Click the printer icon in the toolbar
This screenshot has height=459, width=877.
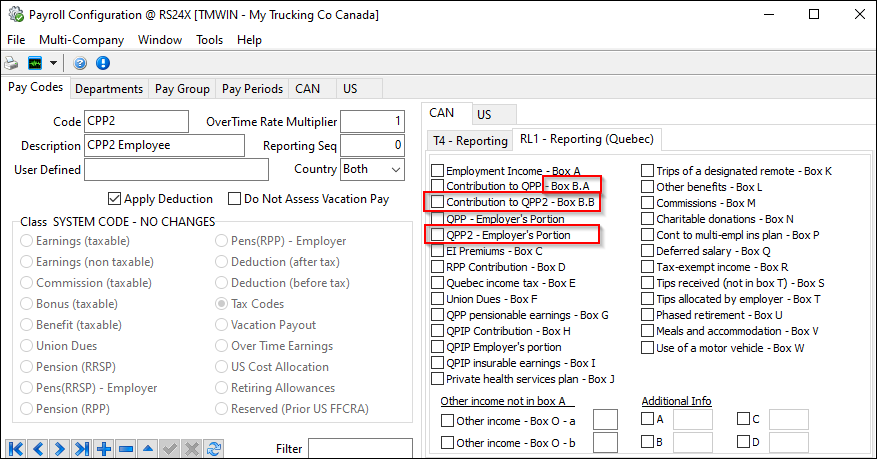point(11,63)
